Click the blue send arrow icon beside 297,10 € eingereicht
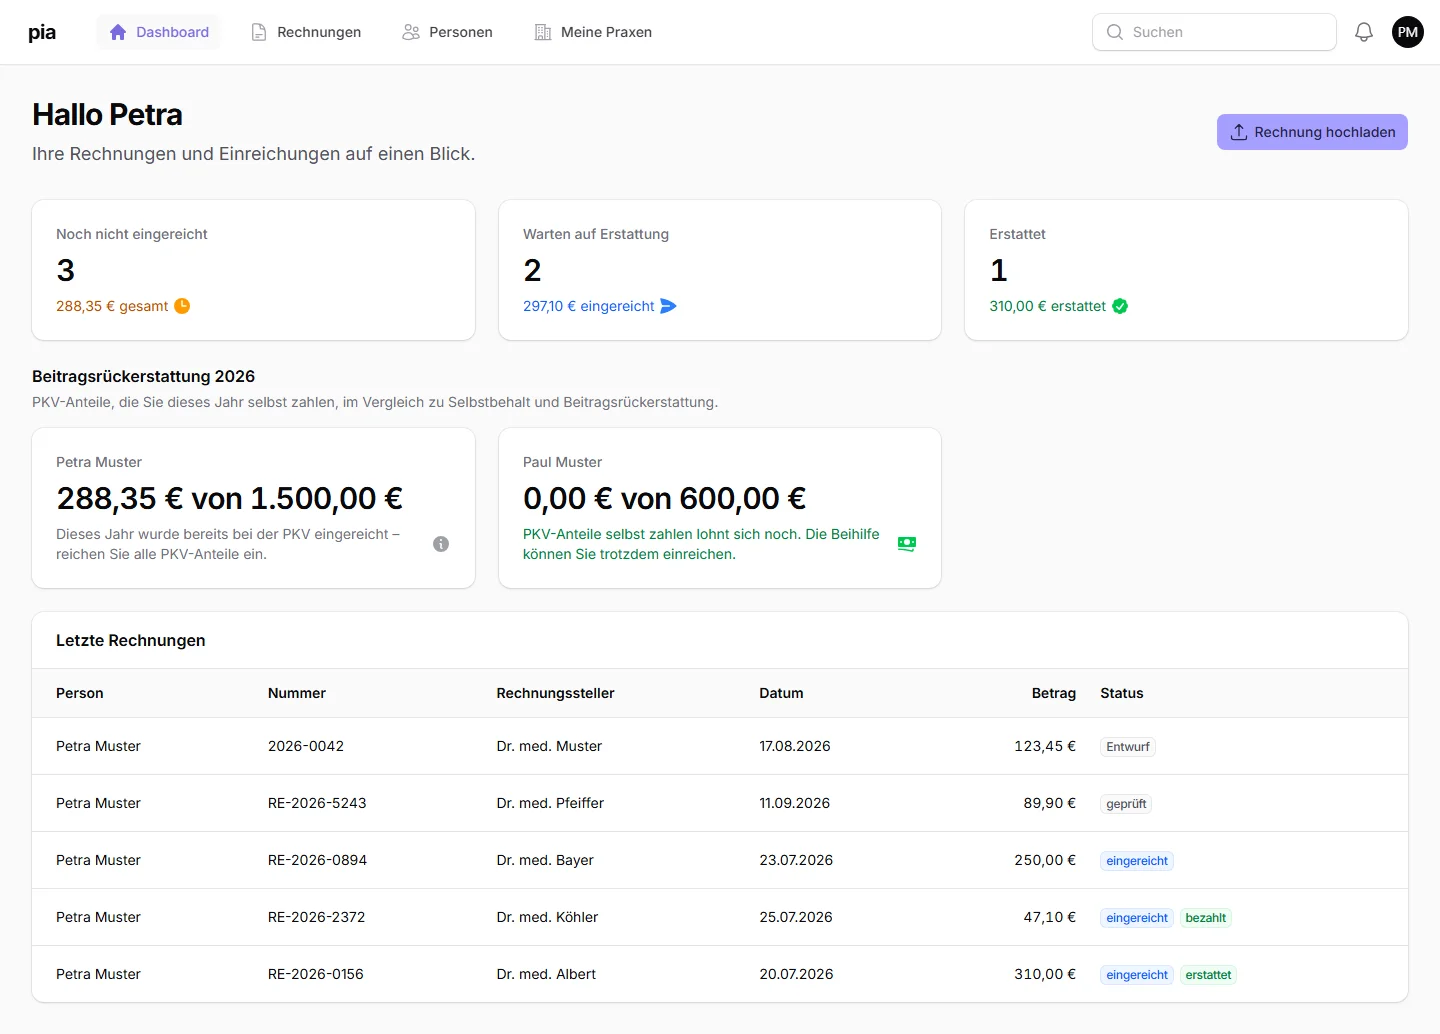 click(669, 306)
